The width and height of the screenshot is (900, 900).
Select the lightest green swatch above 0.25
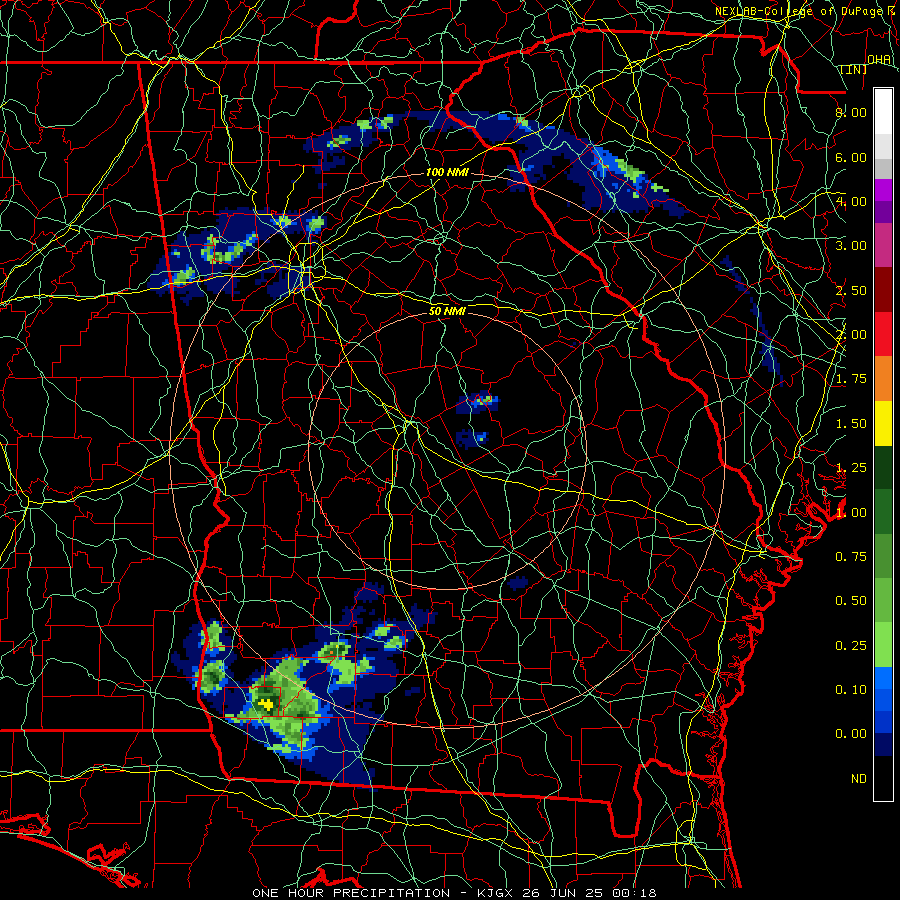click(883, 645)
